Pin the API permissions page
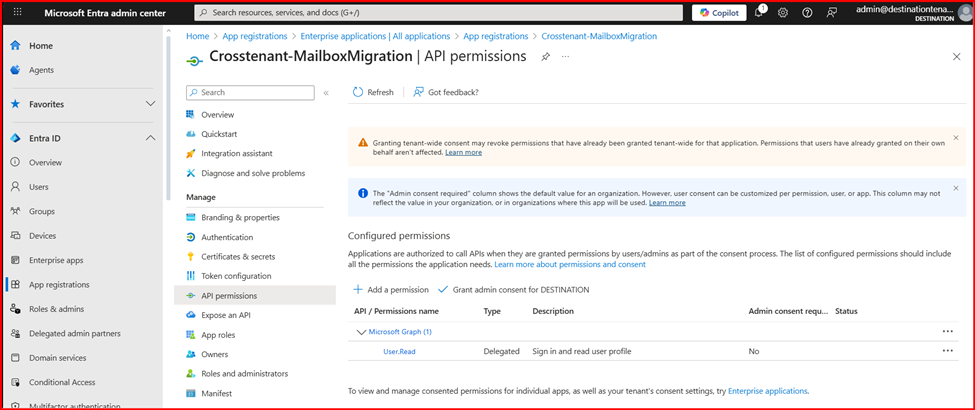Screen dimensions: 975x410 (545, 58)
